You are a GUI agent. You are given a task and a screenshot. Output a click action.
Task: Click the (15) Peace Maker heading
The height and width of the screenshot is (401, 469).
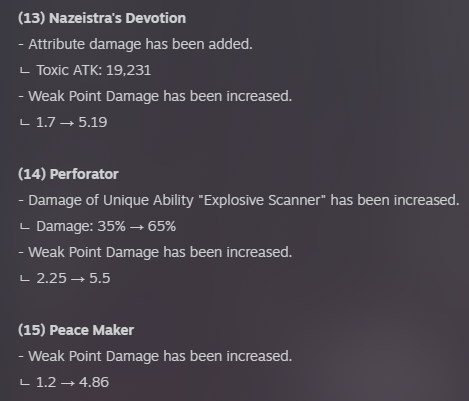pyautogui.click(x=76, y=330)
